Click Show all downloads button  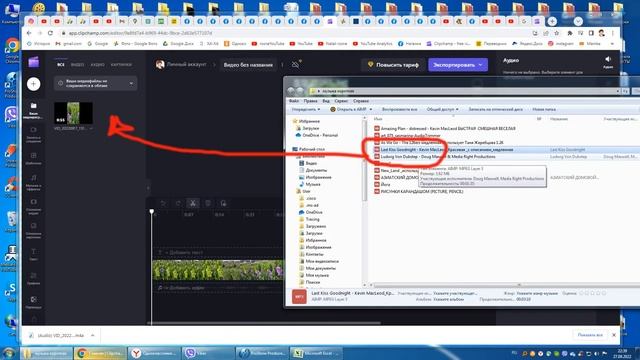coord(590,335)
